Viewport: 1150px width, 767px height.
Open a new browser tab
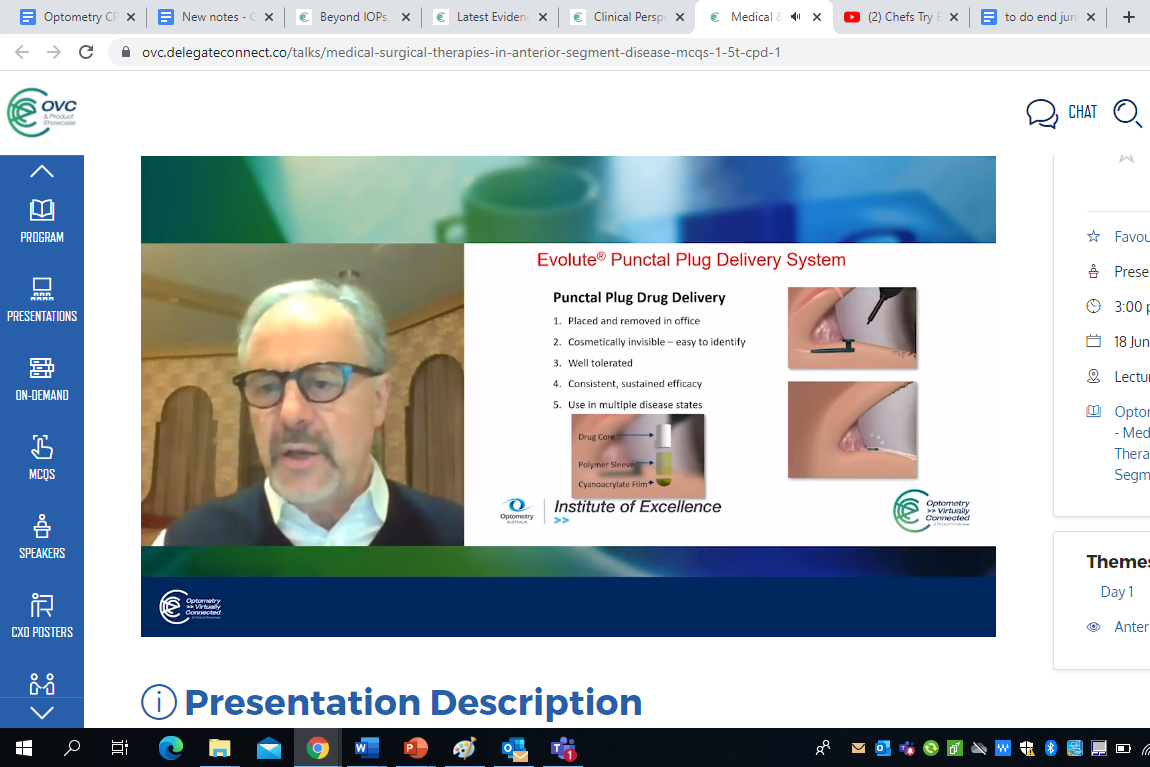1129,17
